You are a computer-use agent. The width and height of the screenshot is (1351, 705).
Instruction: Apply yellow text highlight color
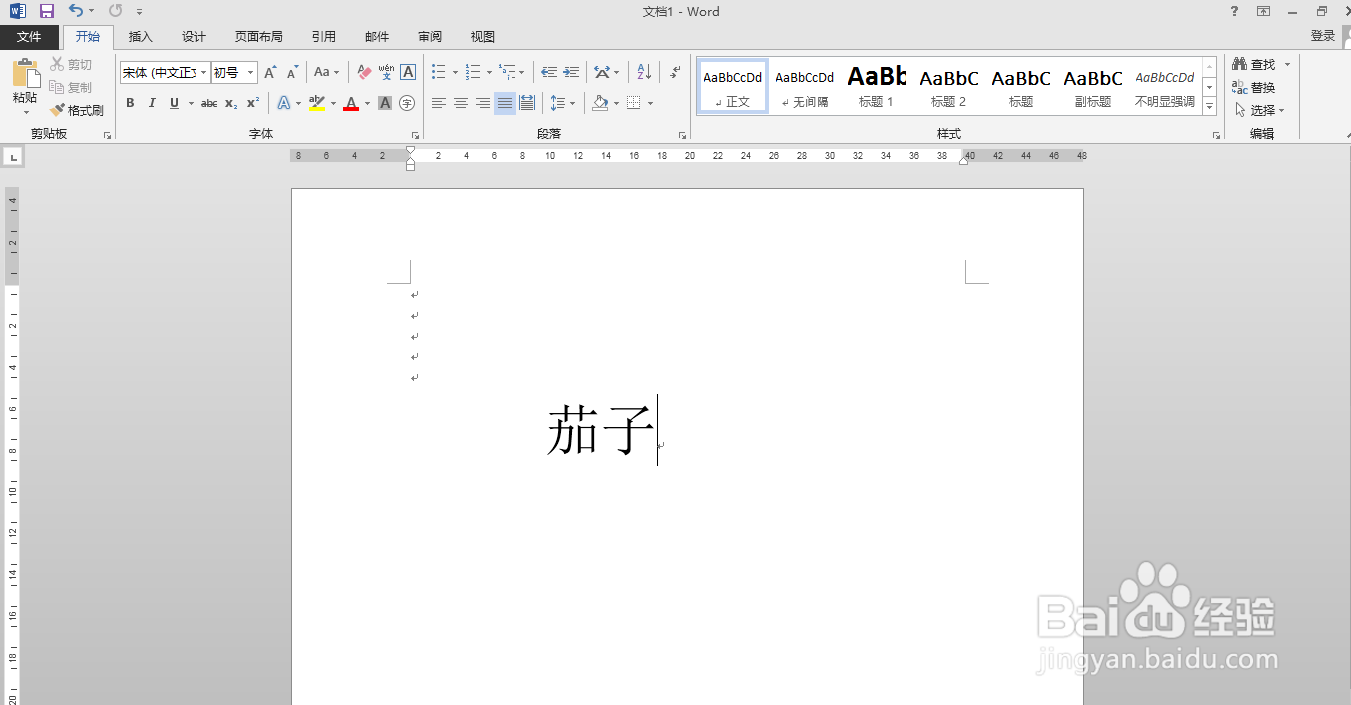point(317,103)
